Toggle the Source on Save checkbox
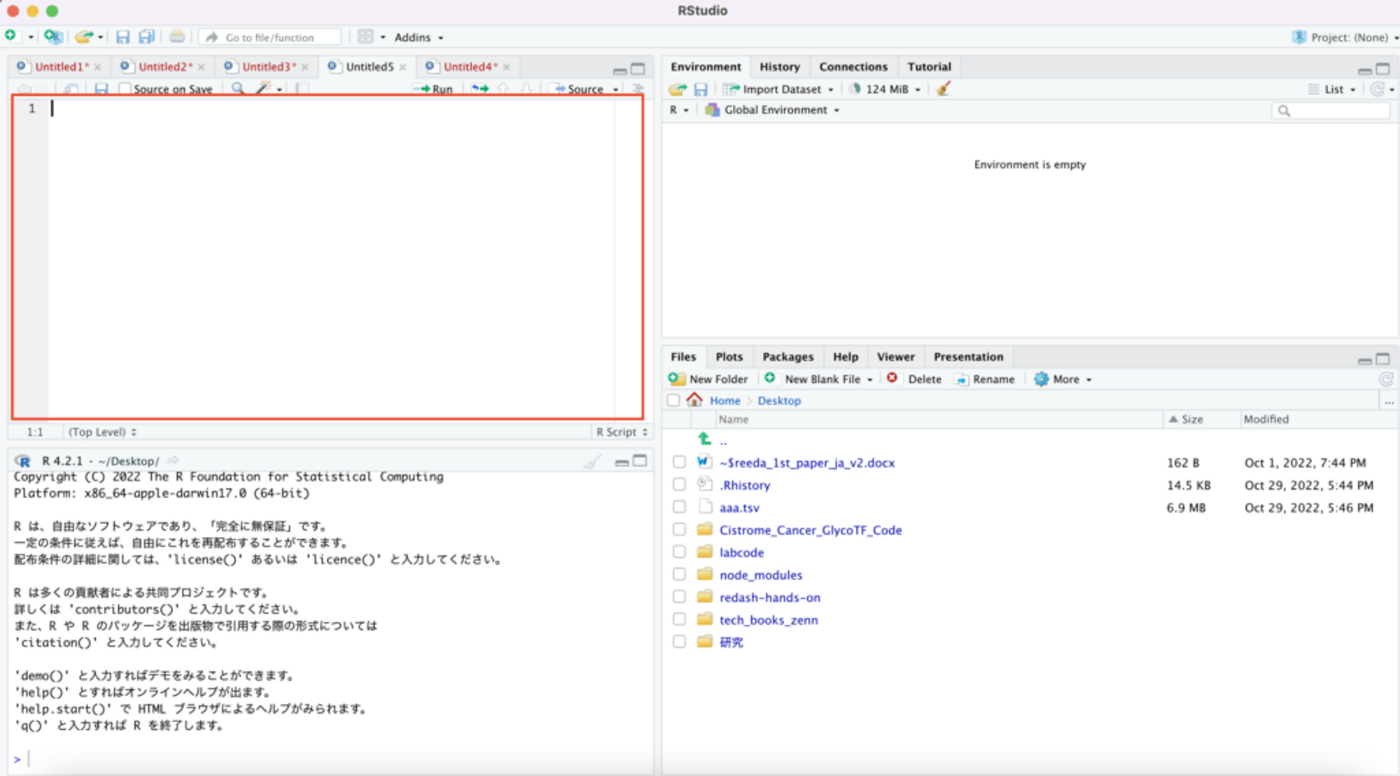 coord(125,89)
